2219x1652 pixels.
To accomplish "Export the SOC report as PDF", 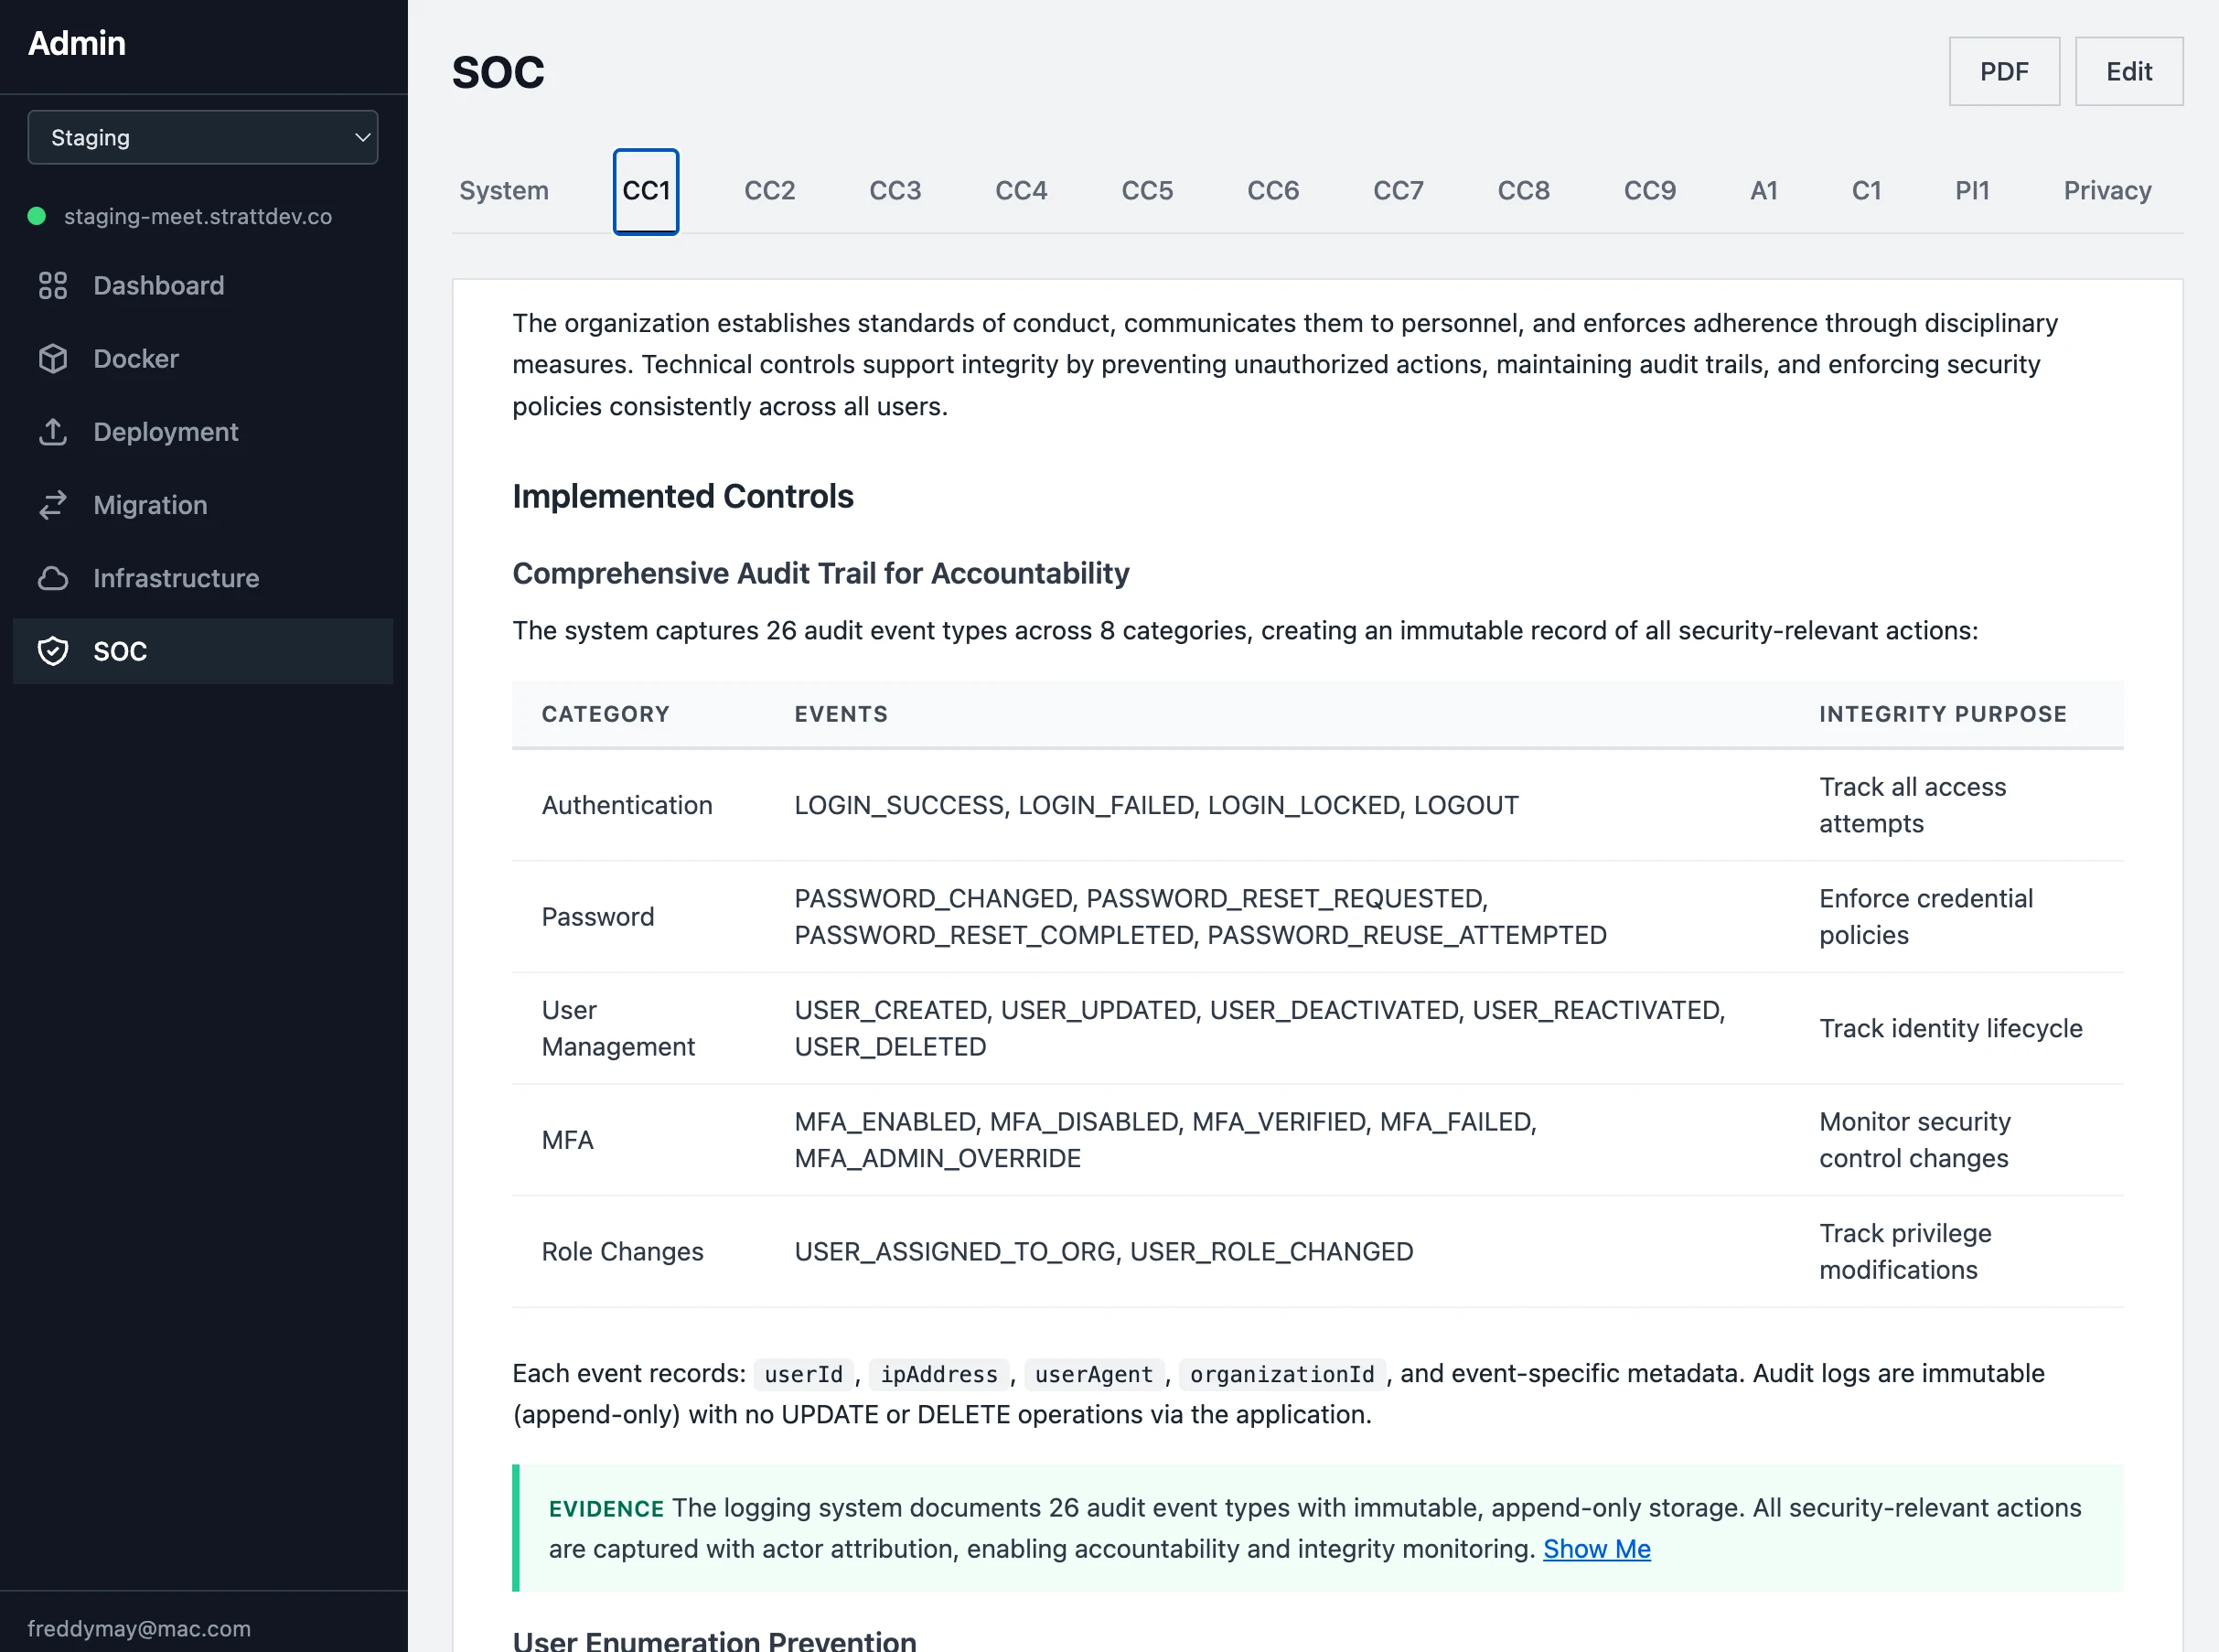I will coord(2003,72).
